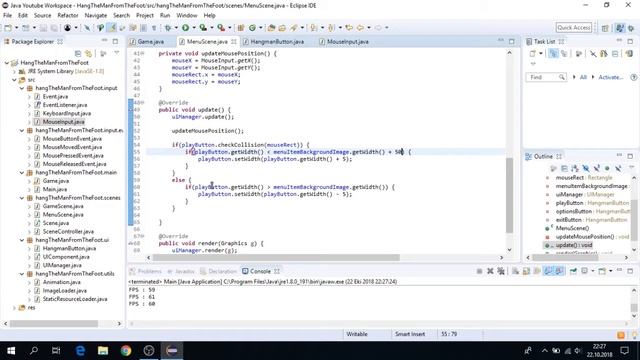The width and height of the screenshot is (640, 360).
Task: Switch to the Game.java editor tab
Action: click(x=151, y=42)
